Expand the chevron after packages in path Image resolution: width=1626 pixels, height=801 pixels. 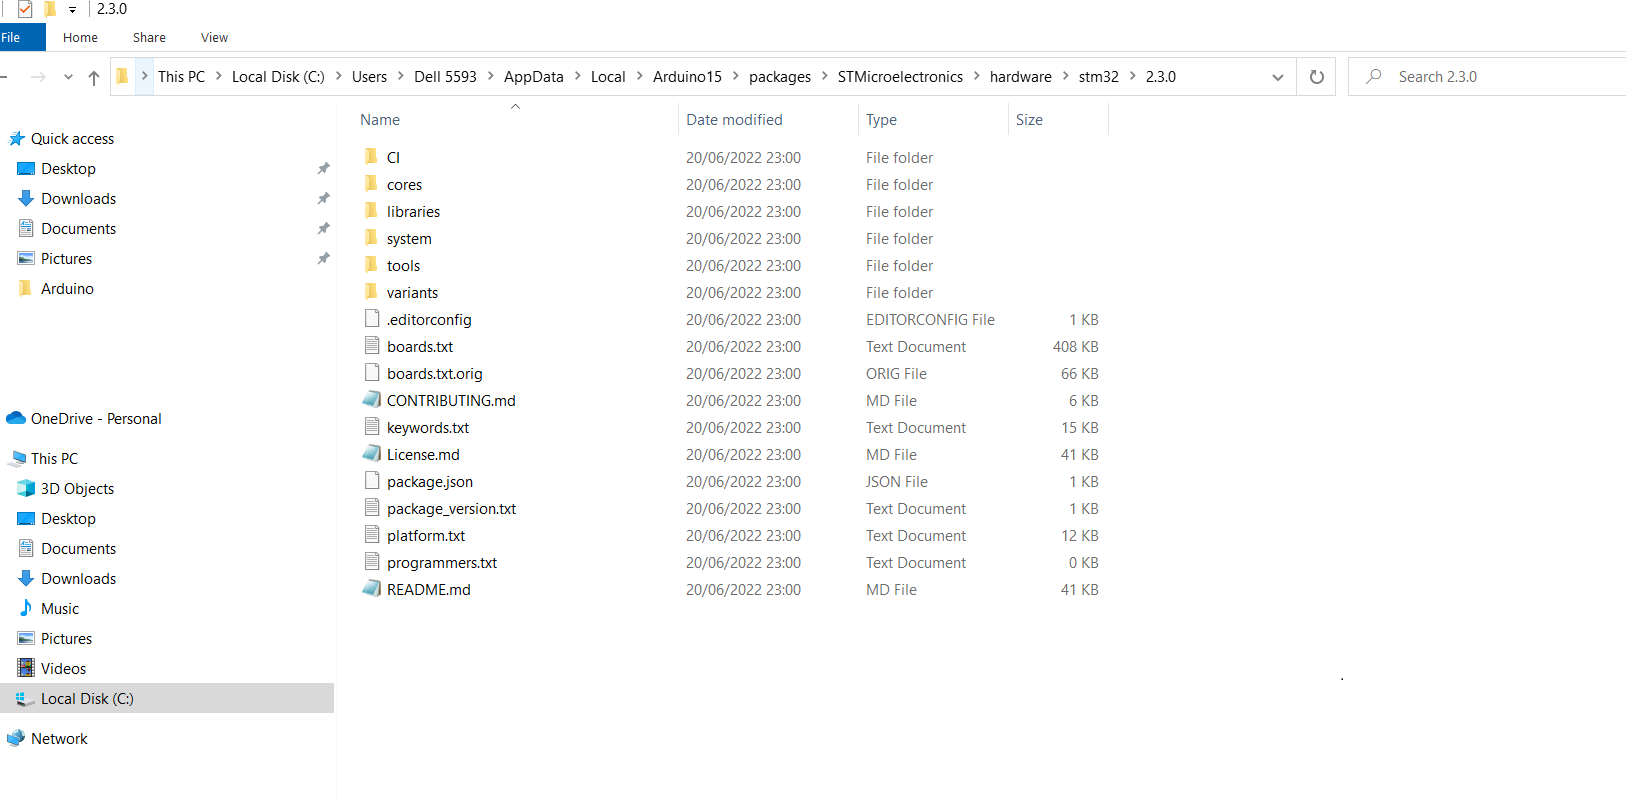pos(825,76)
